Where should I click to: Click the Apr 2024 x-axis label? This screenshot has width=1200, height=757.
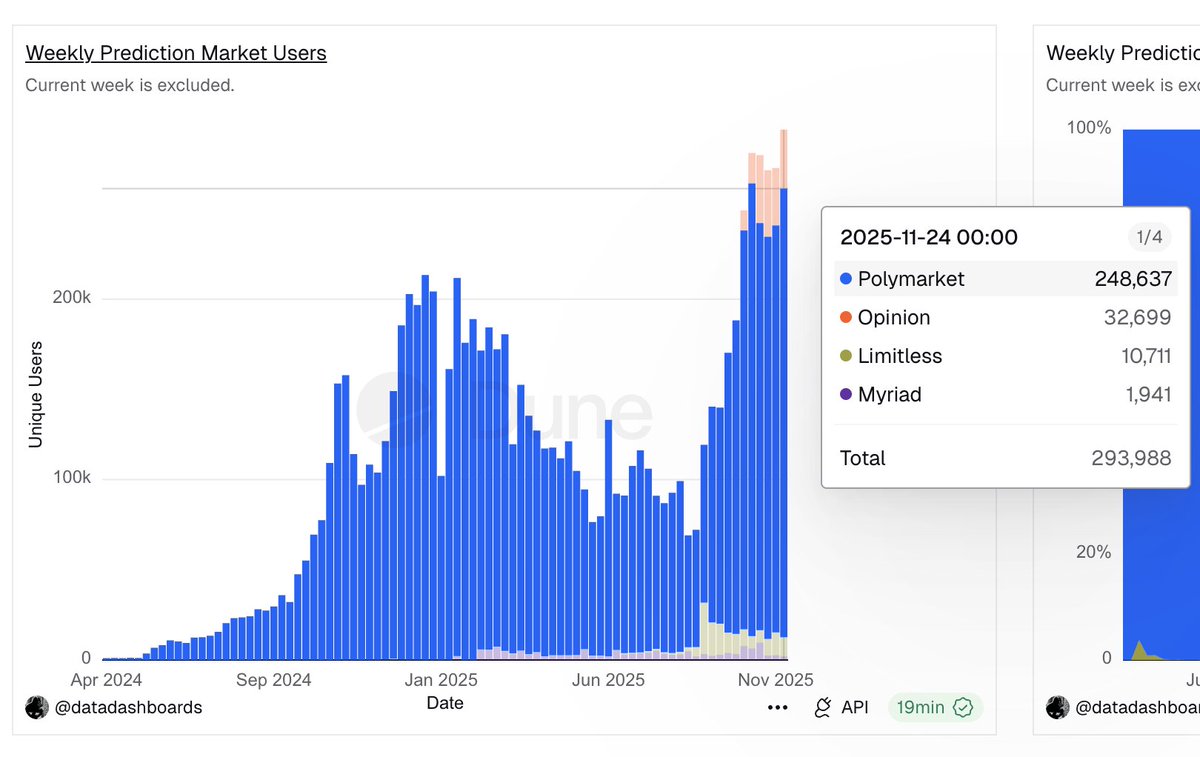[x=106, y=680]
